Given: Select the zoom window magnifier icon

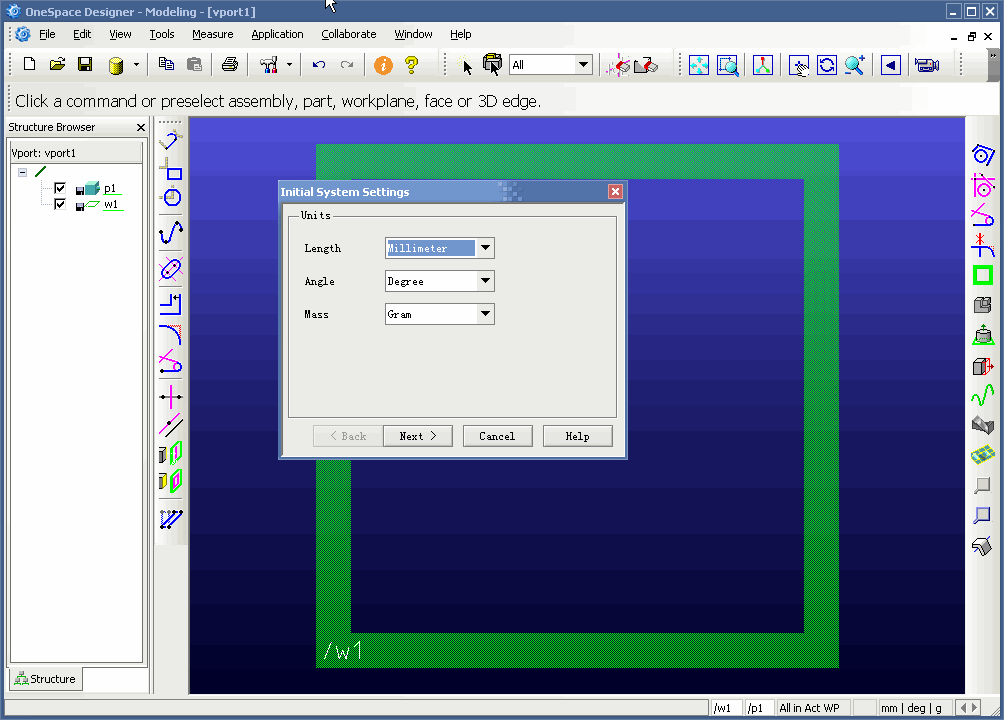Looking at the screenshot, I should coord(728,65).
